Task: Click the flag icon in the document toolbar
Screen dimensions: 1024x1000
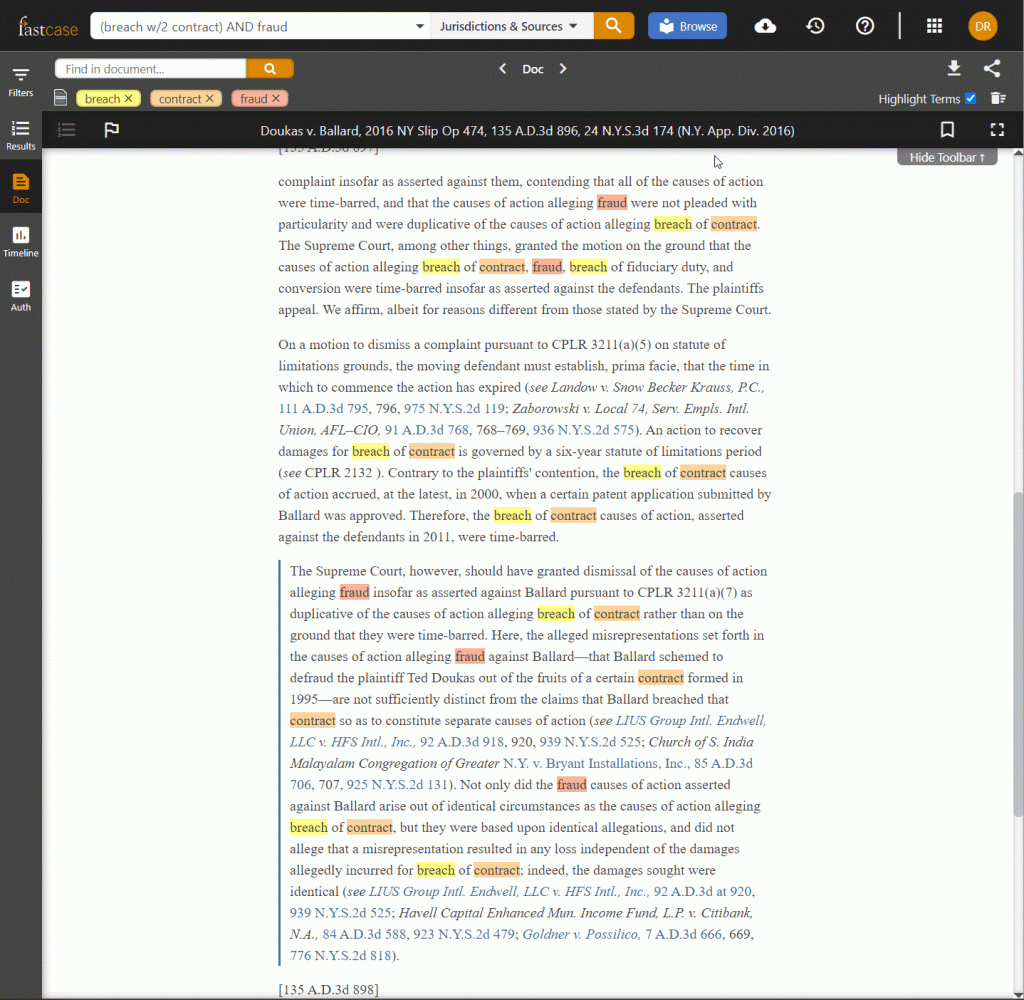Action: pyautogui.click(x=112, y=130)
